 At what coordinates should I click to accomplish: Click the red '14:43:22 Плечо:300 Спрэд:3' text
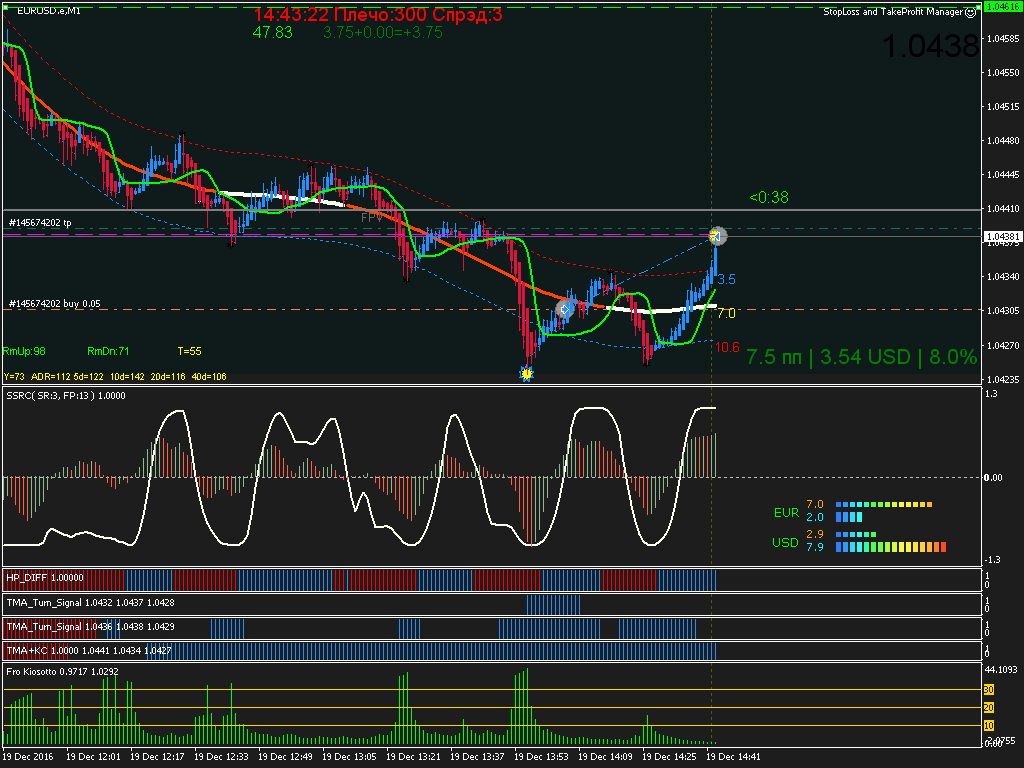click(x=378, y=14)
